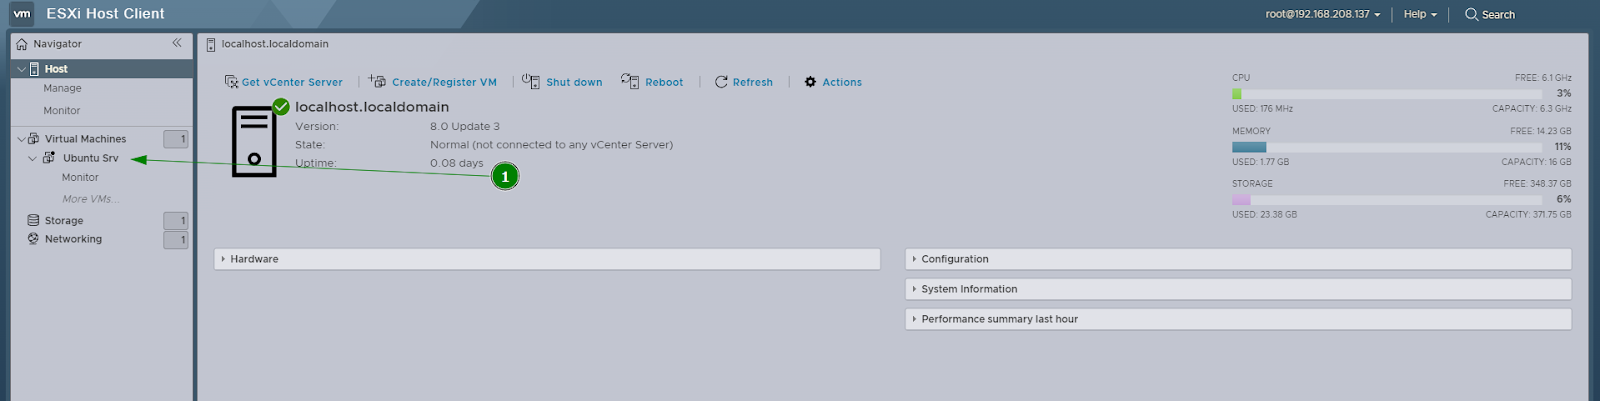This screenshot has width=1600, height=401.
Task: Collapse the Ubuntu Srv tree node
Action: click(x=32, y=158)
